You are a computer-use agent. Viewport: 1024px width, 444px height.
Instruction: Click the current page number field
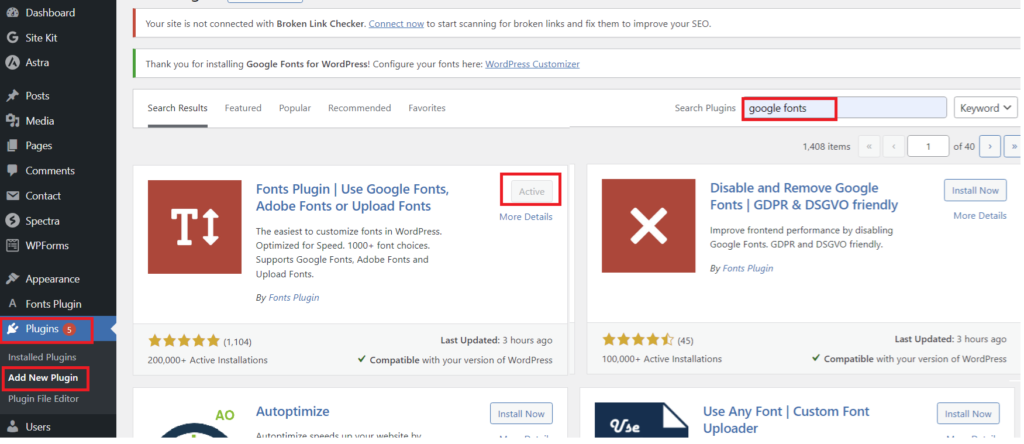(928, 146)
